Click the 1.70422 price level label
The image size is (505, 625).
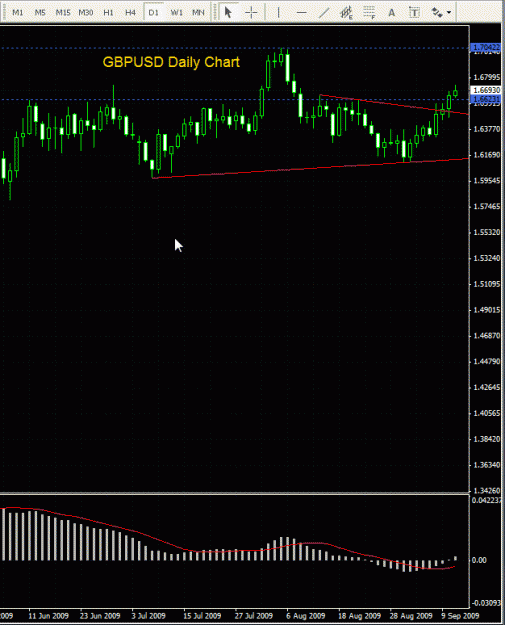tap(485, 48)
